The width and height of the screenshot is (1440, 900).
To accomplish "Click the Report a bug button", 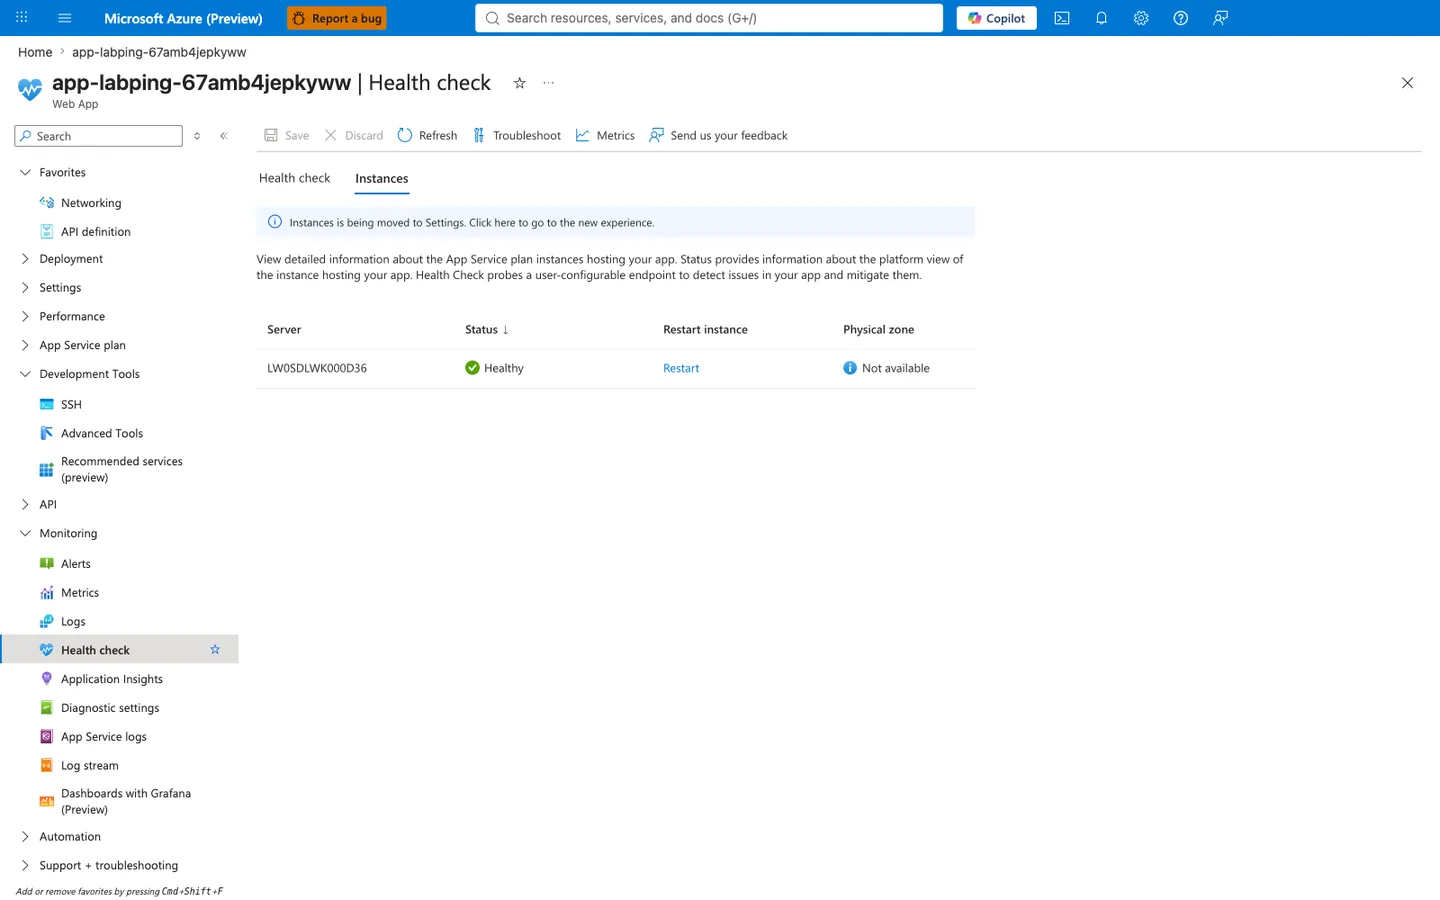I will [337, 18].
